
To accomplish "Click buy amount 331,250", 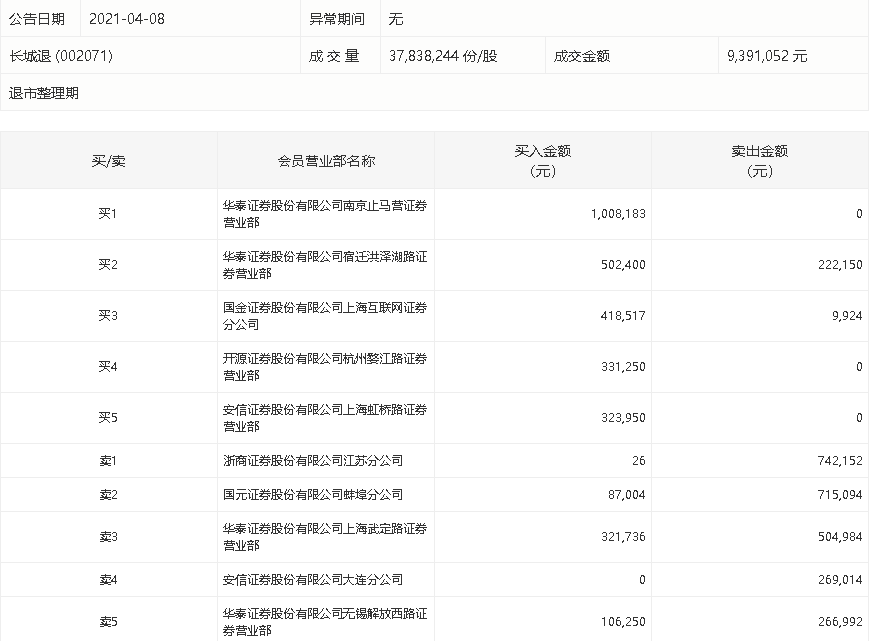I will click(x=623, y=366).
